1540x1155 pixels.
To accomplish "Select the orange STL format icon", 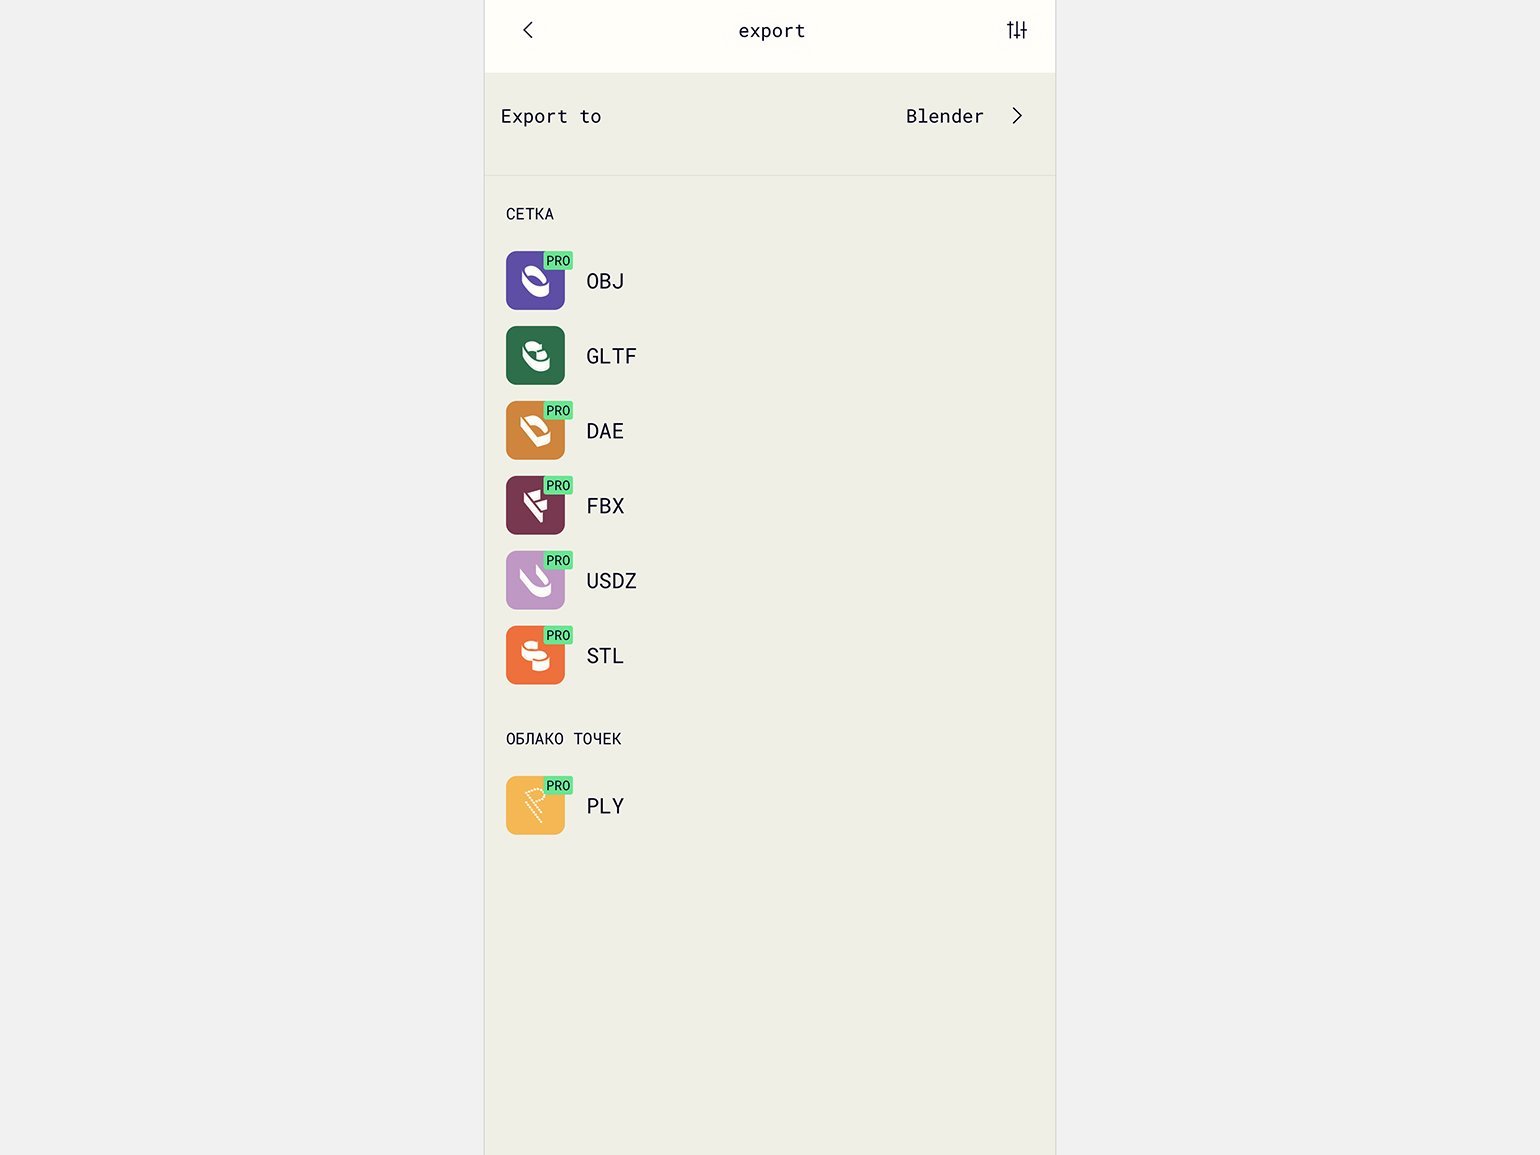I will coord(535,656).
